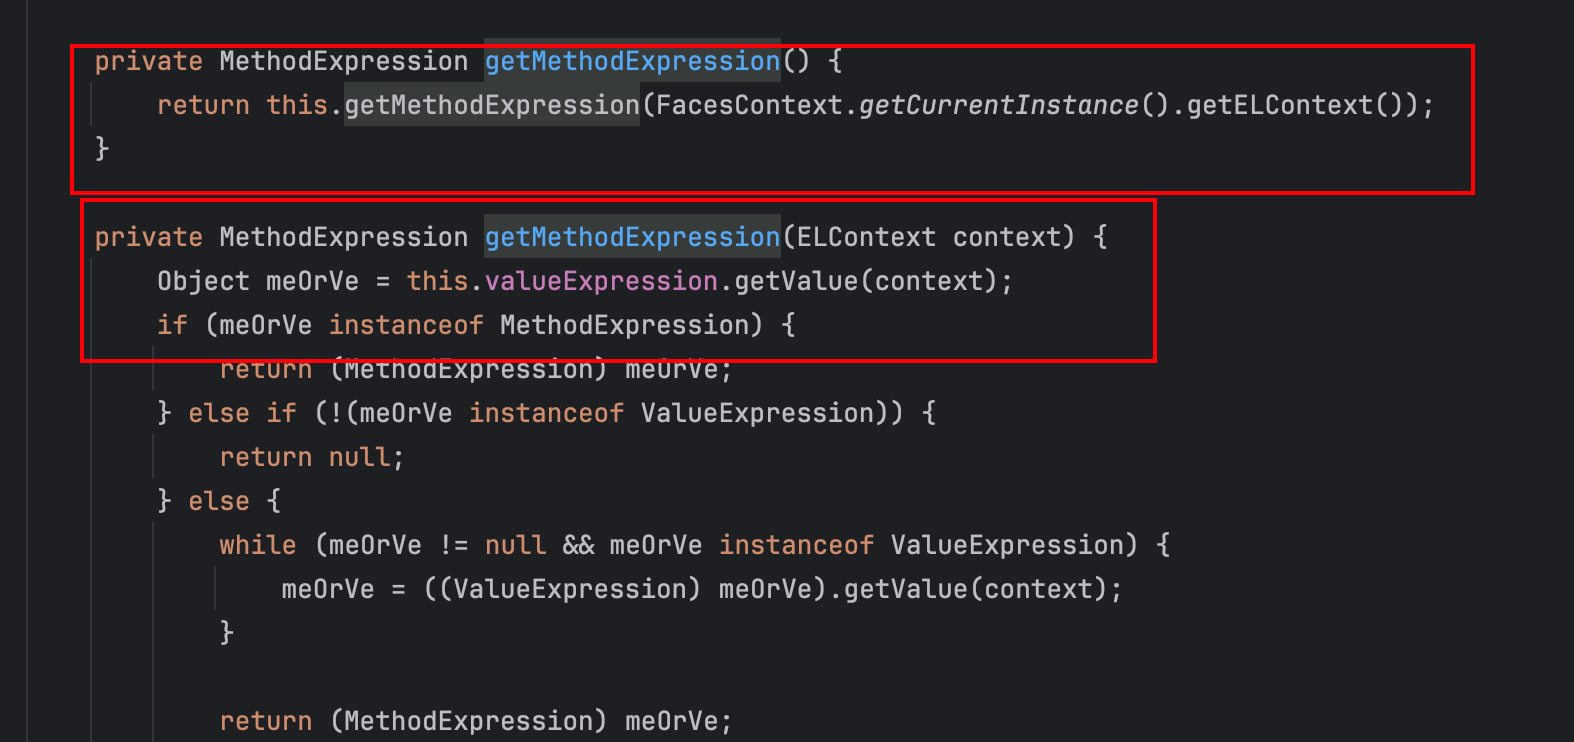This screenshot has width=1574, height=742.
Task: Click the no-argument getMethodExpression method declaration name
Action: click(x=632, y=61)
